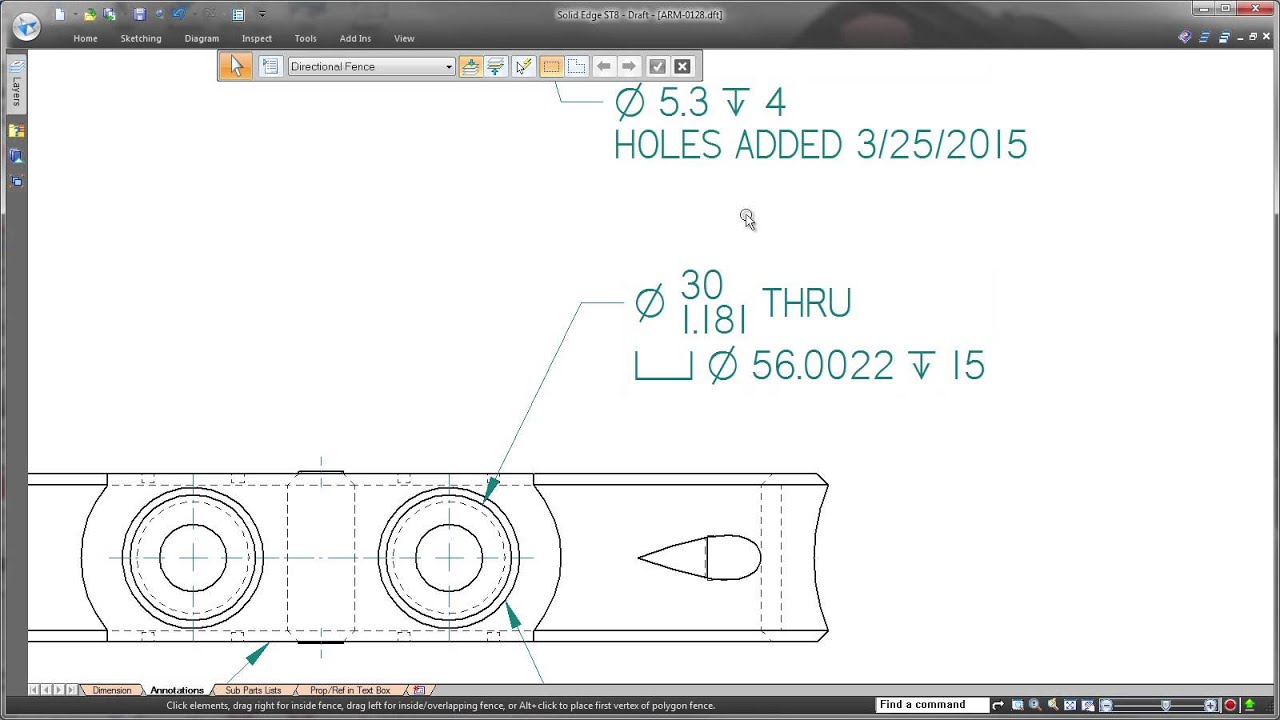Jump to first sheet tab arrow

[x=33, y=690]
